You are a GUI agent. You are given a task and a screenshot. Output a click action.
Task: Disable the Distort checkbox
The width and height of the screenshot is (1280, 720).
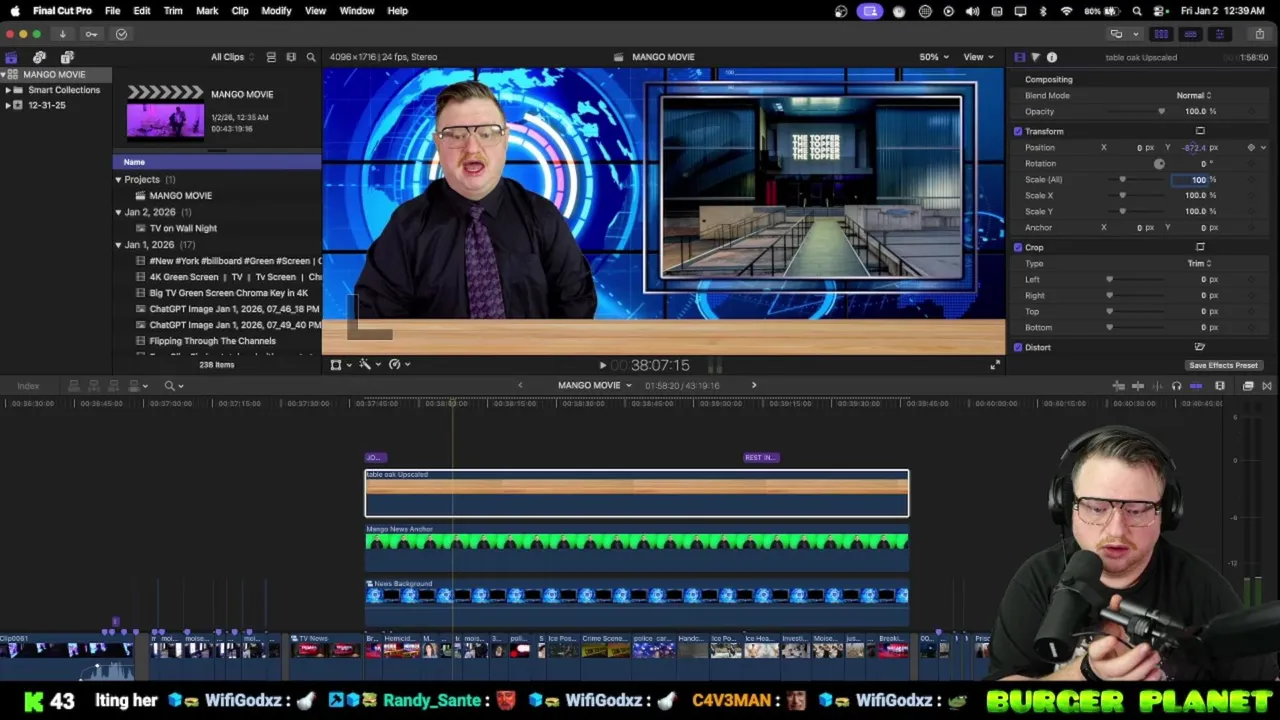tap(1018, 347)
